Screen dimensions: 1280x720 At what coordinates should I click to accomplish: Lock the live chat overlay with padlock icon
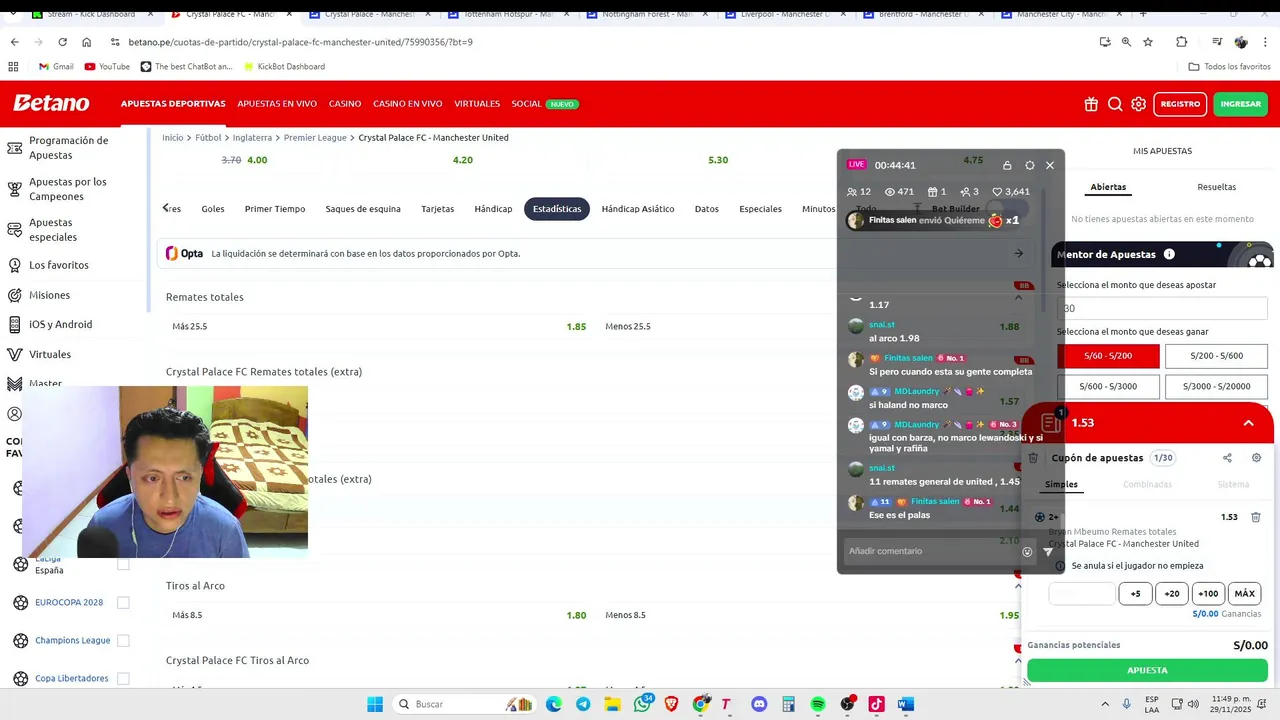(1007, 165)
